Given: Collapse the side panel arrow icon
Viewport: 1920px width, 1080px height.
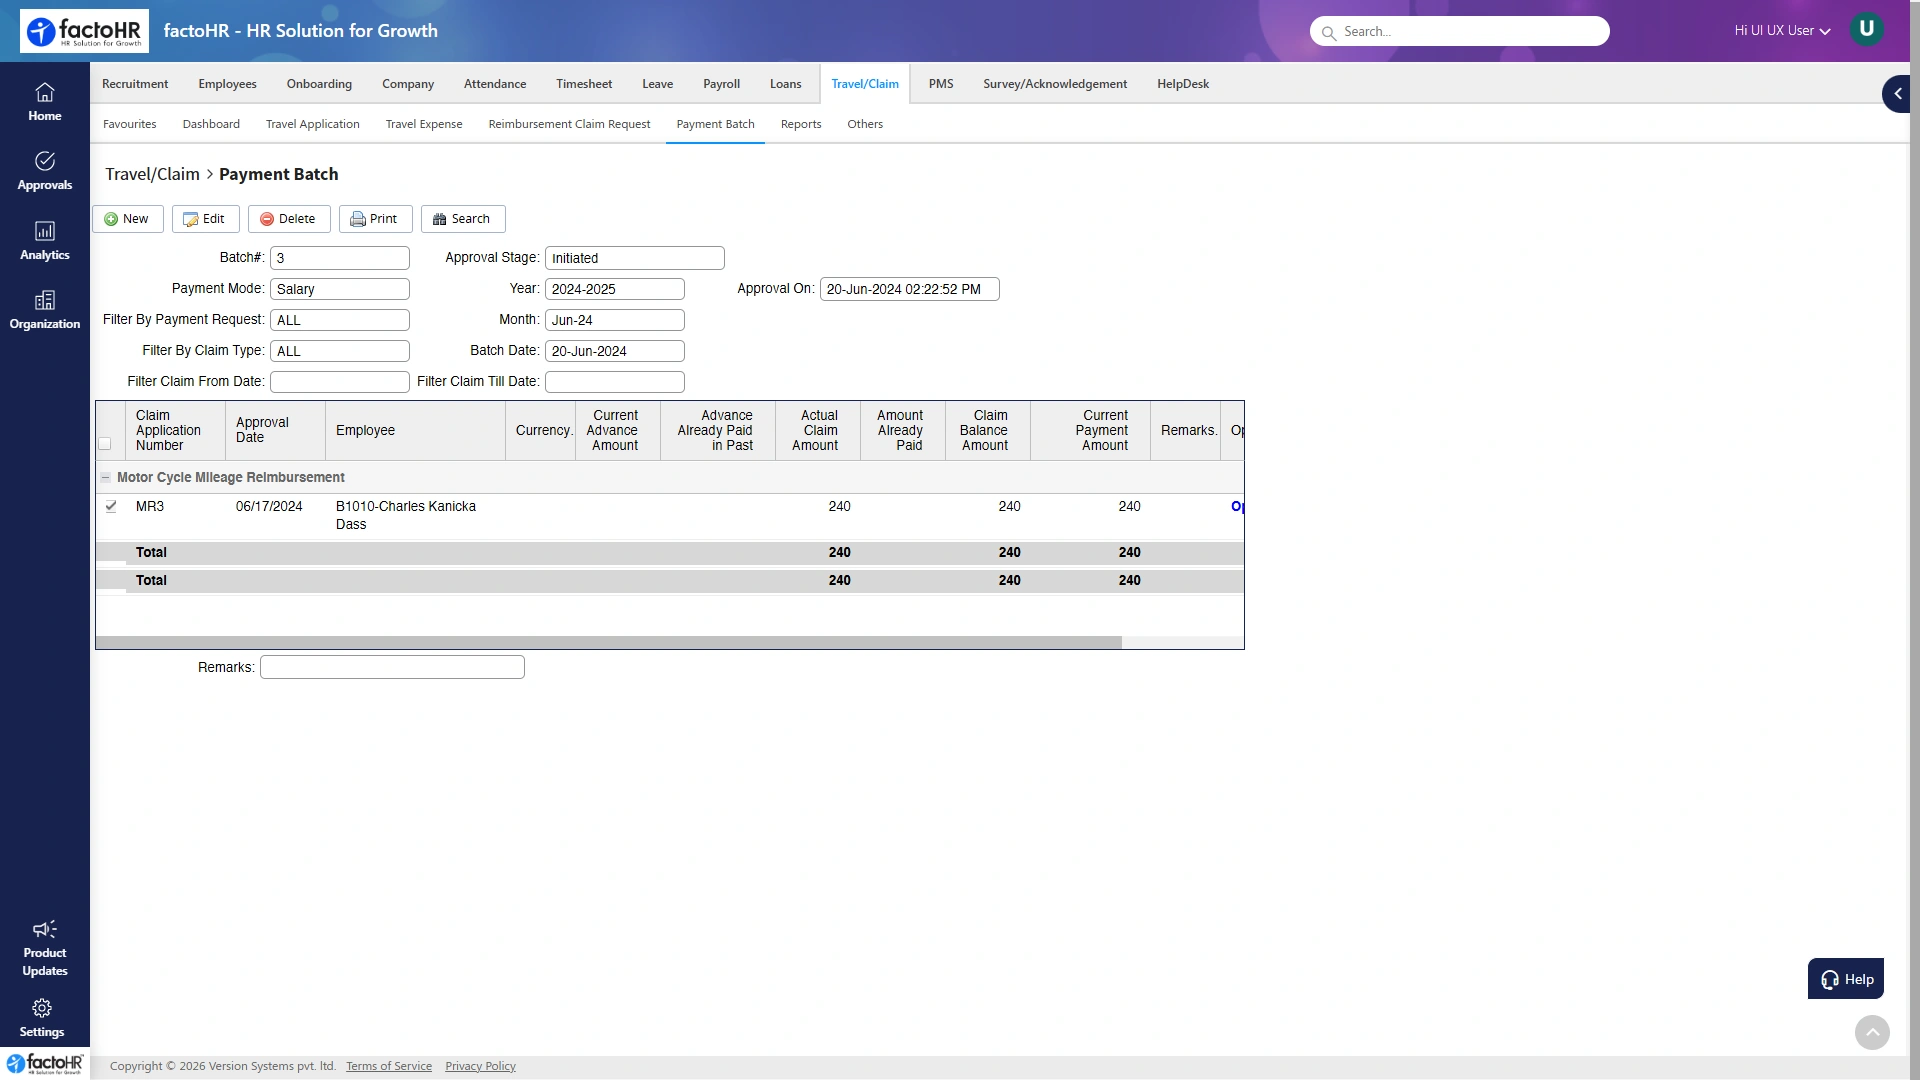Looking at the screenshot, I should click(1896, 93).
